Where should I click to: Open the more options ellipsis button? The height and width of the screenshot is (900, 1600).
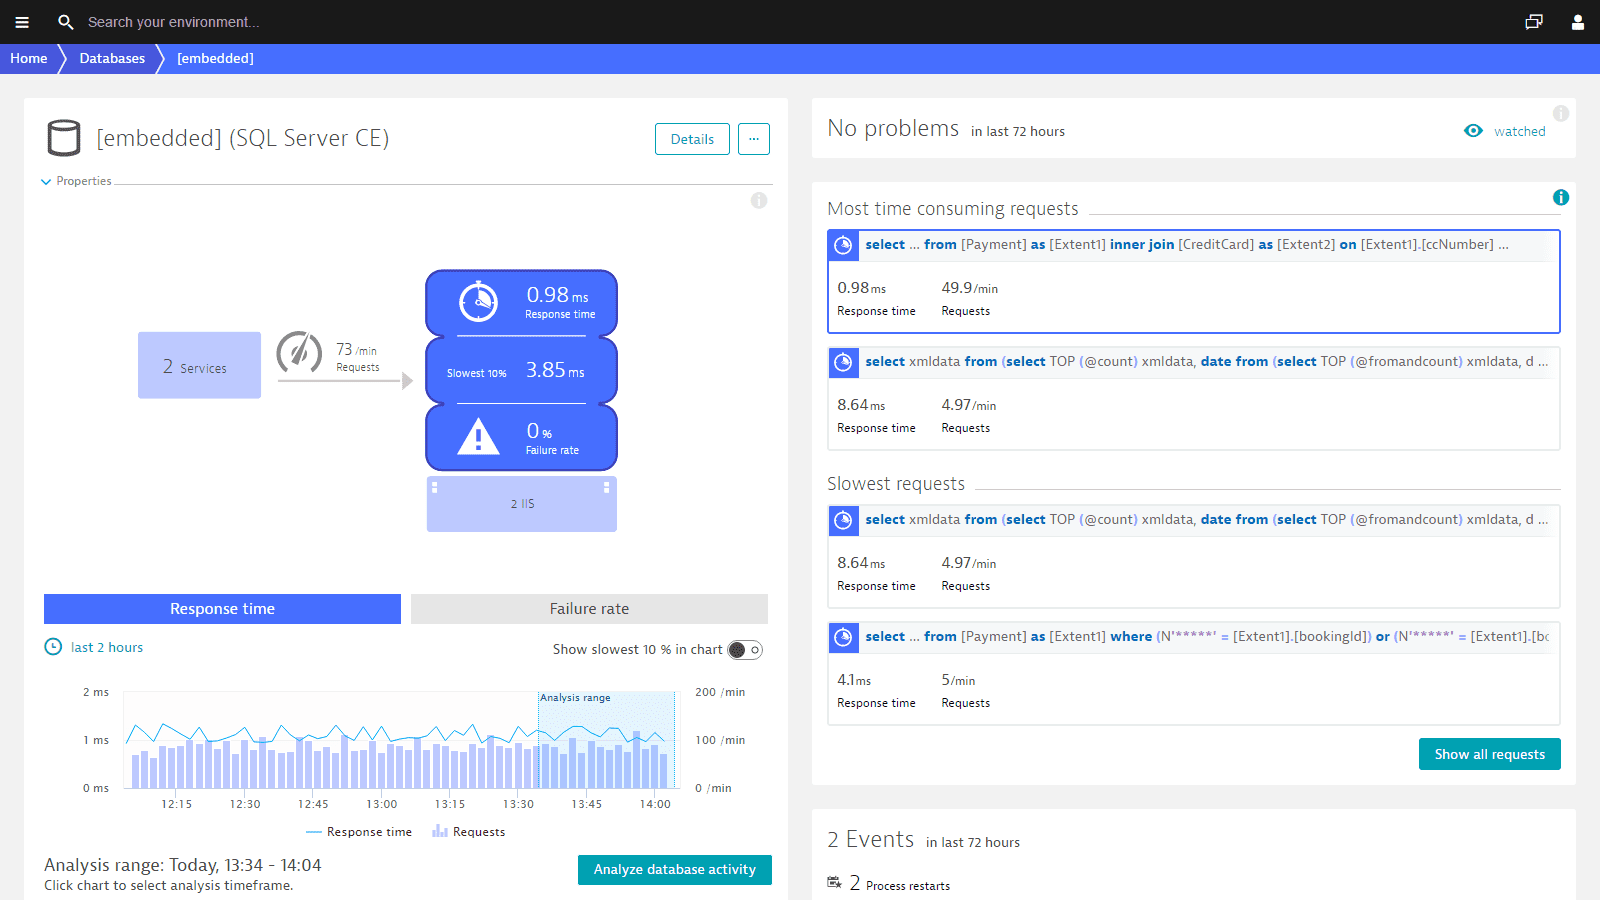754,139
